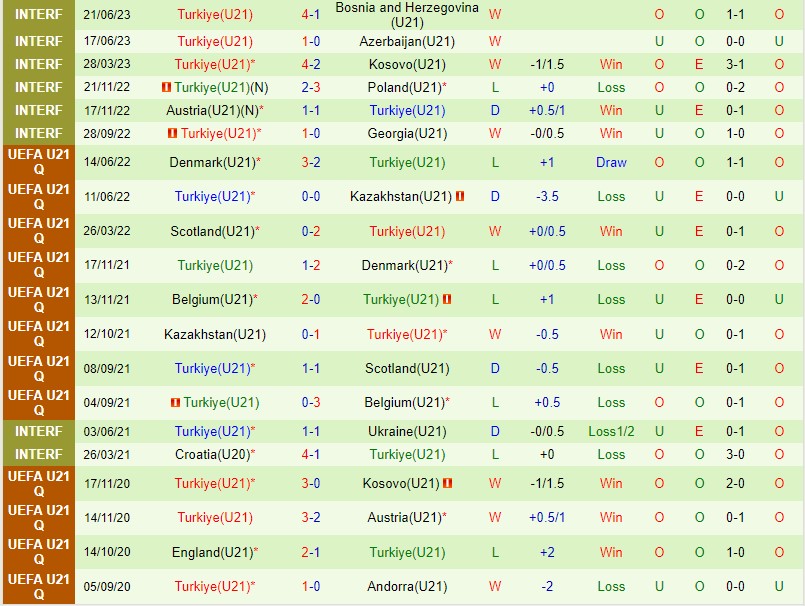Click red card icon beside Turkiye(U21) on 28/09/22
This screenshot has width=805, height=606.
pos(172,134)
